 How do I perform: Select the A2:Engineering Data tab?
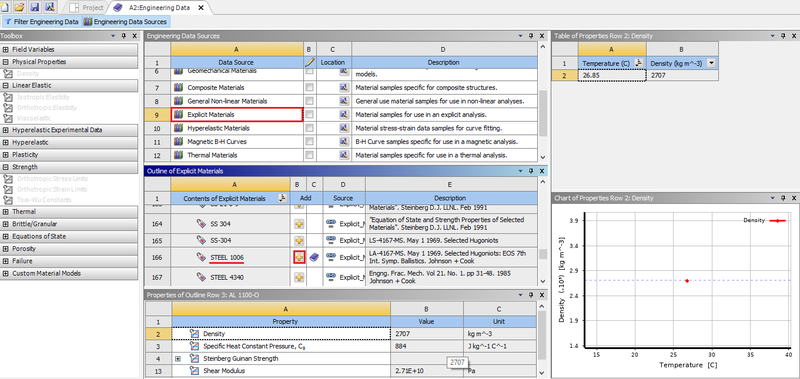pos(153,8)
